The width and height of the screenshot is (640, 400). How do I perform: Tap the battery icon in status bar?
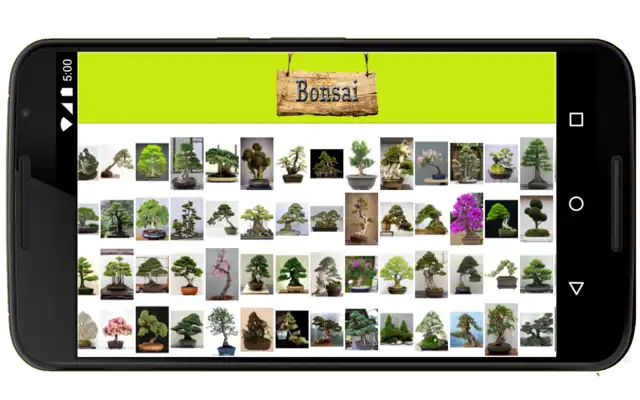click(67, 92)
